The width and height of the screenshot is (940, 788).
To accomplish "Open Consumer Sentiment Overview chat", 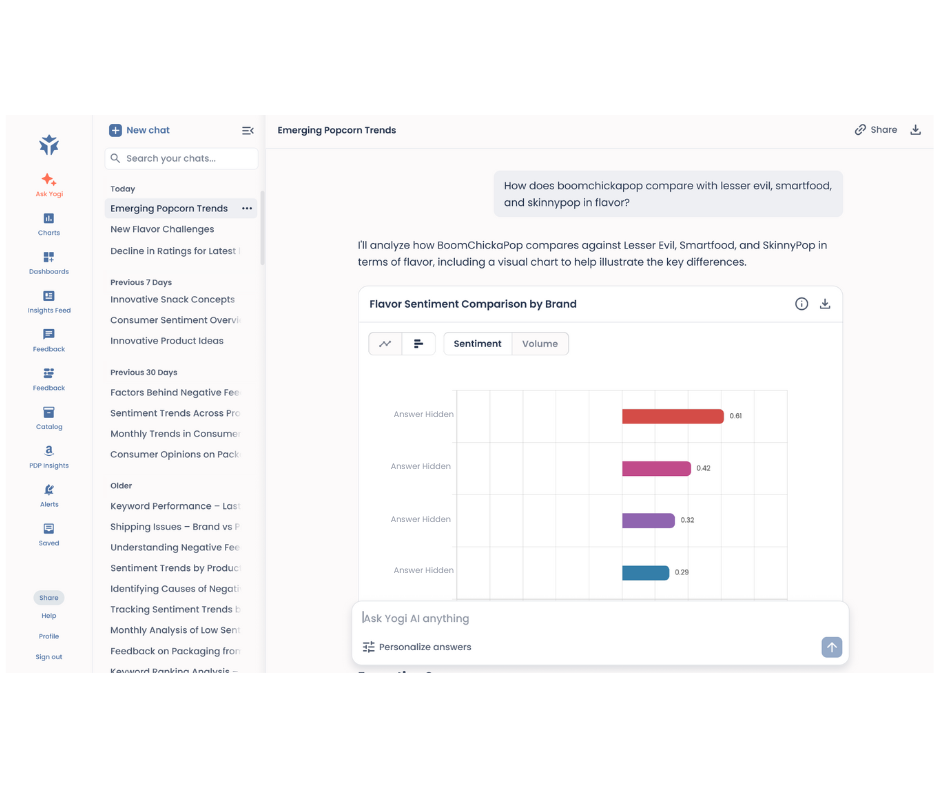I will click(175, 320).
